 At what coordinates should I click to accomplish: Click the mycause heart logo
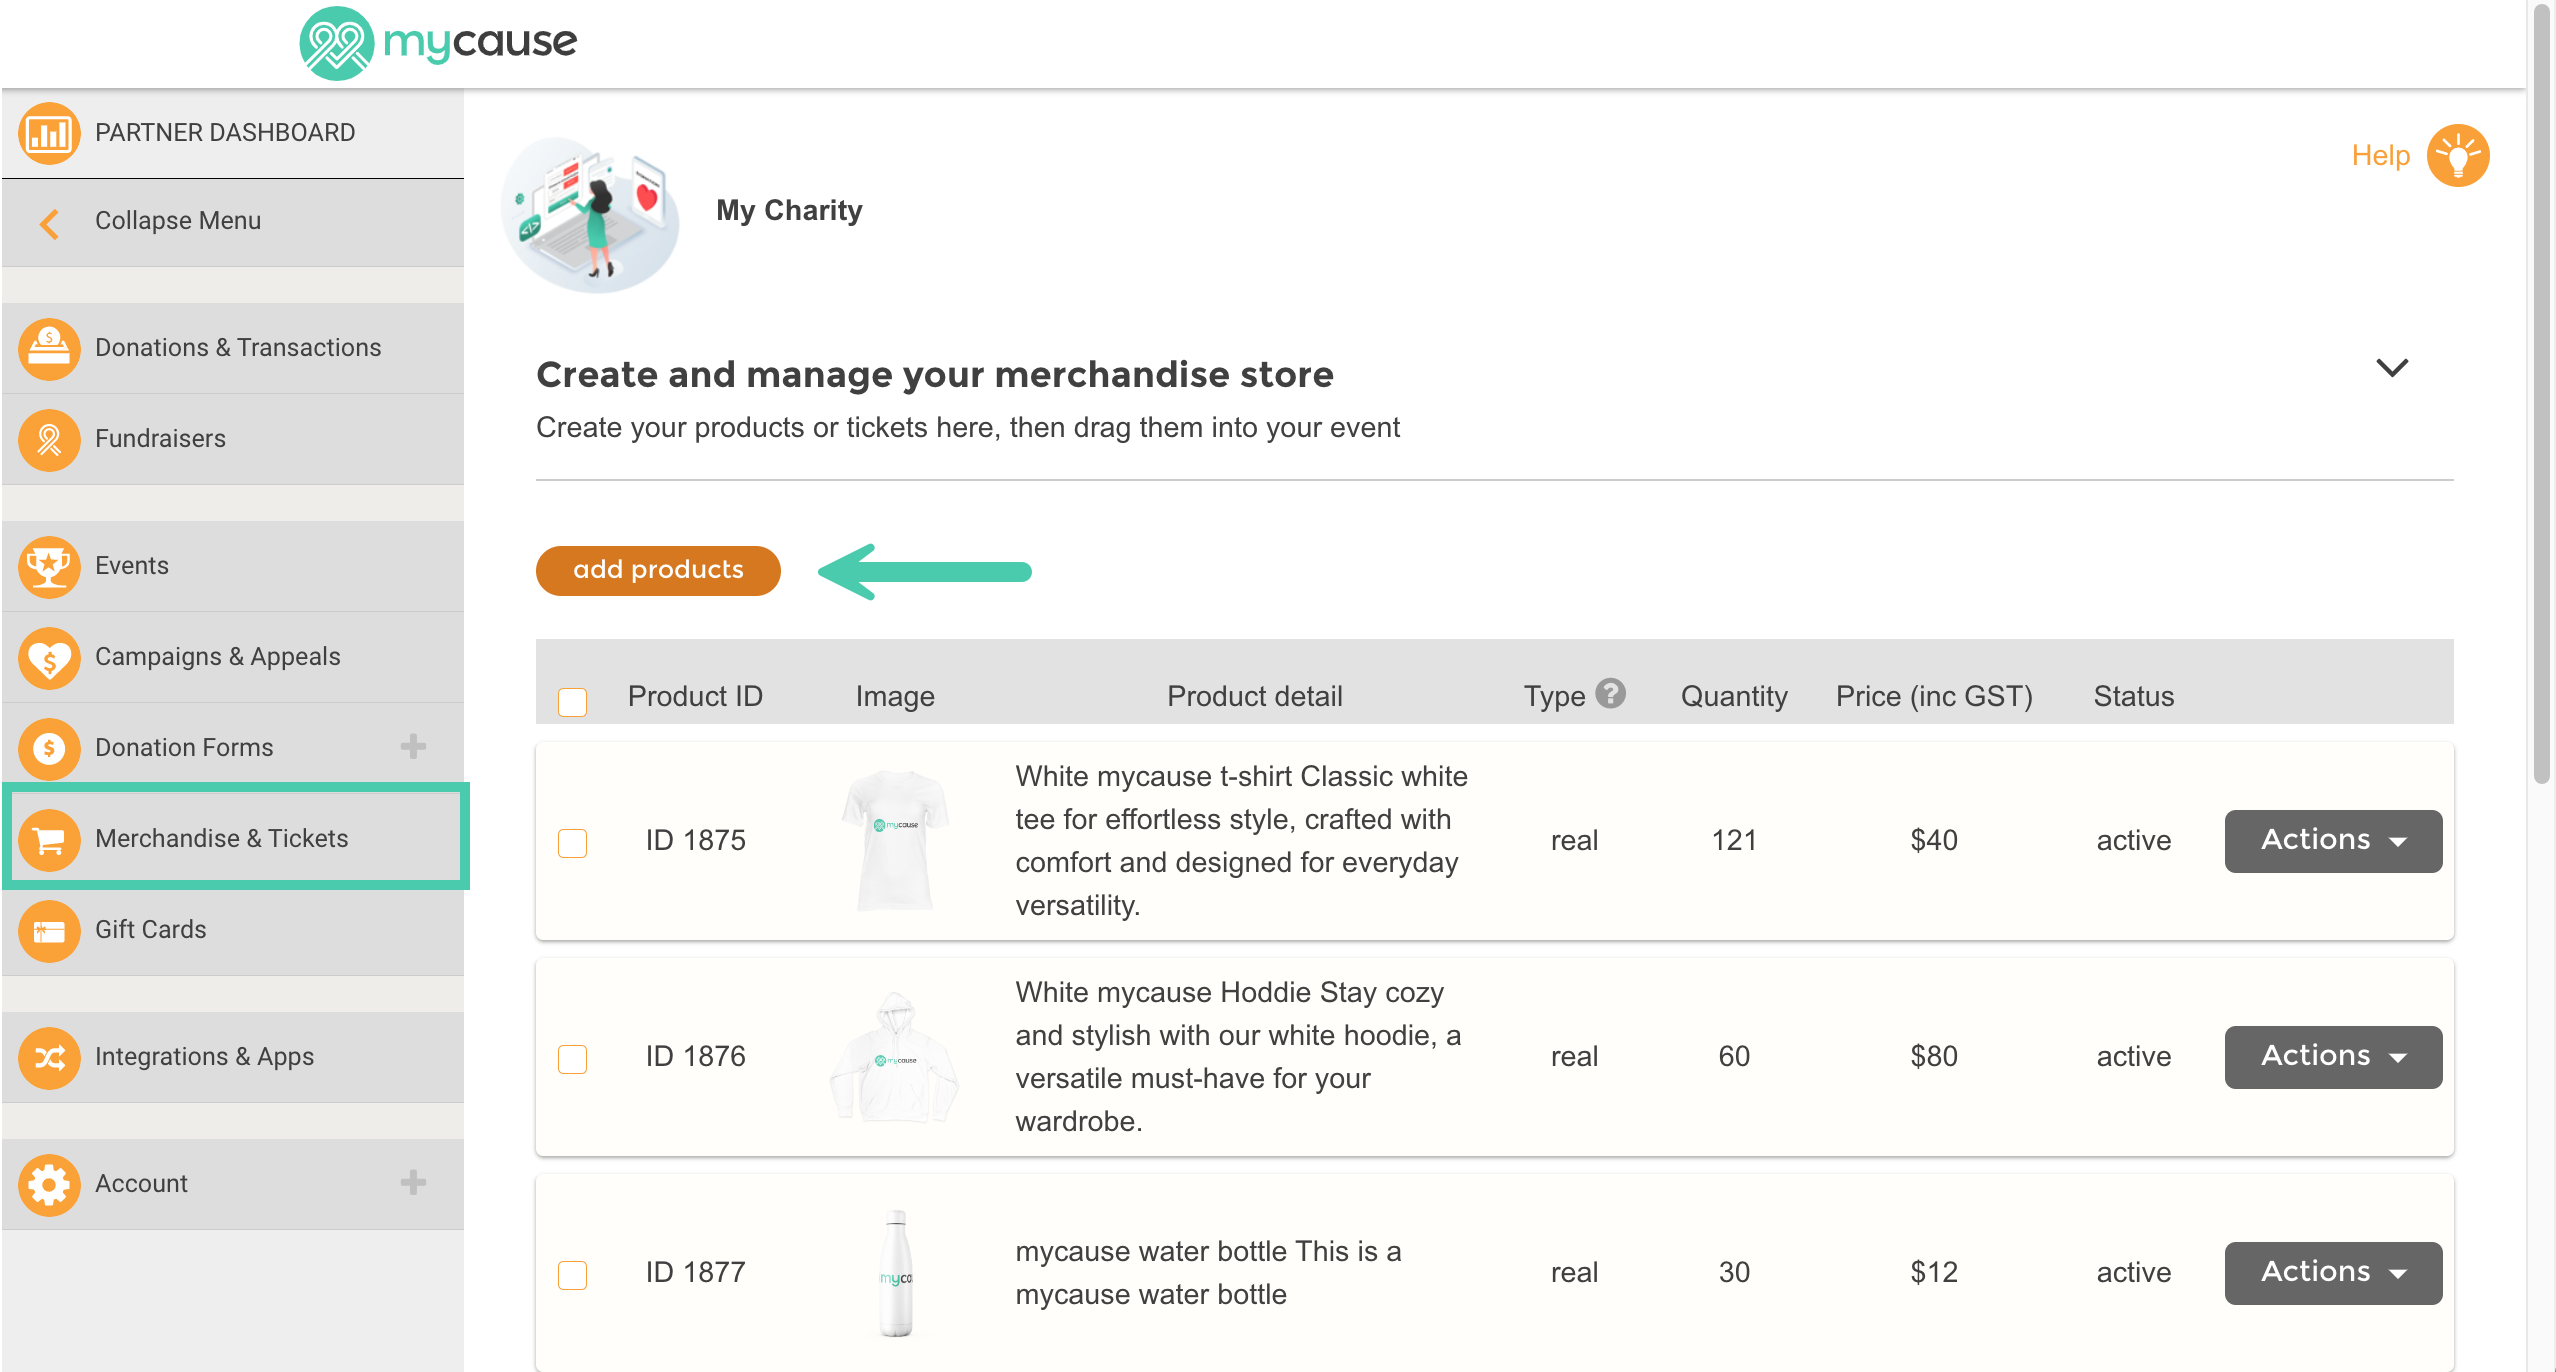point(337,43)
